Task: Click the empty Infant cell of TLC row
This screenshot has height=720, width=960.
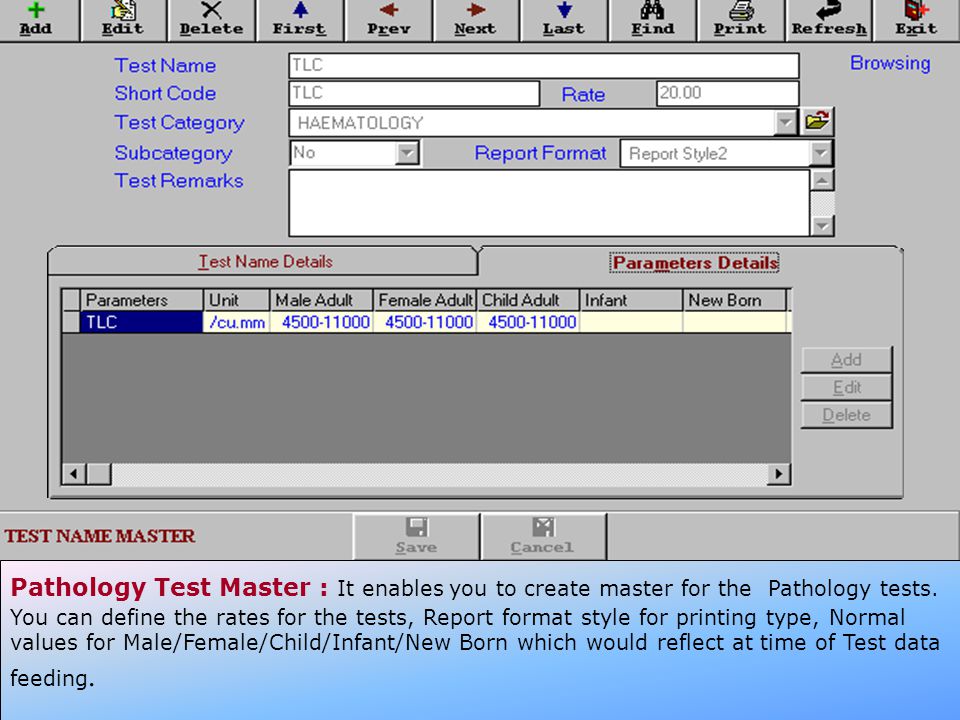Action: [631, 322]
